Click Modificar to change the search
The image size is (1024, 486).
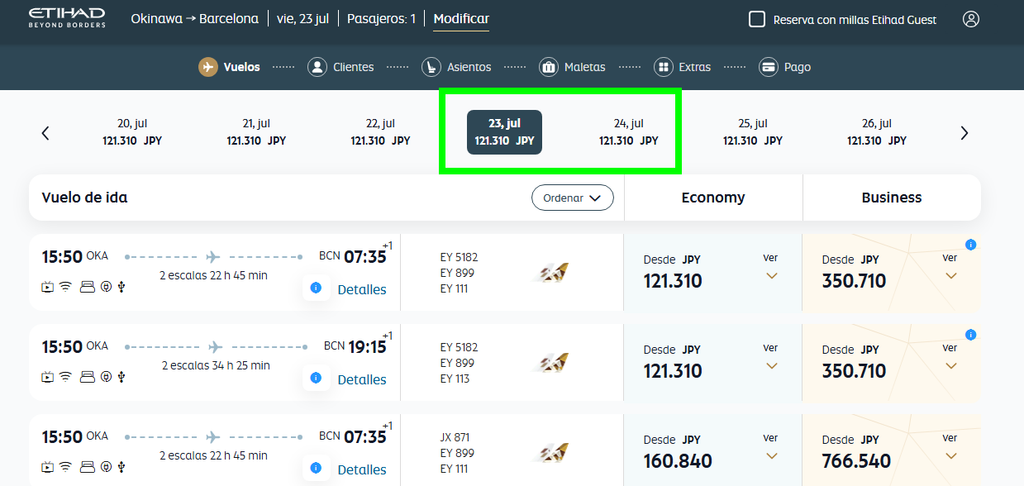(461, 19)
